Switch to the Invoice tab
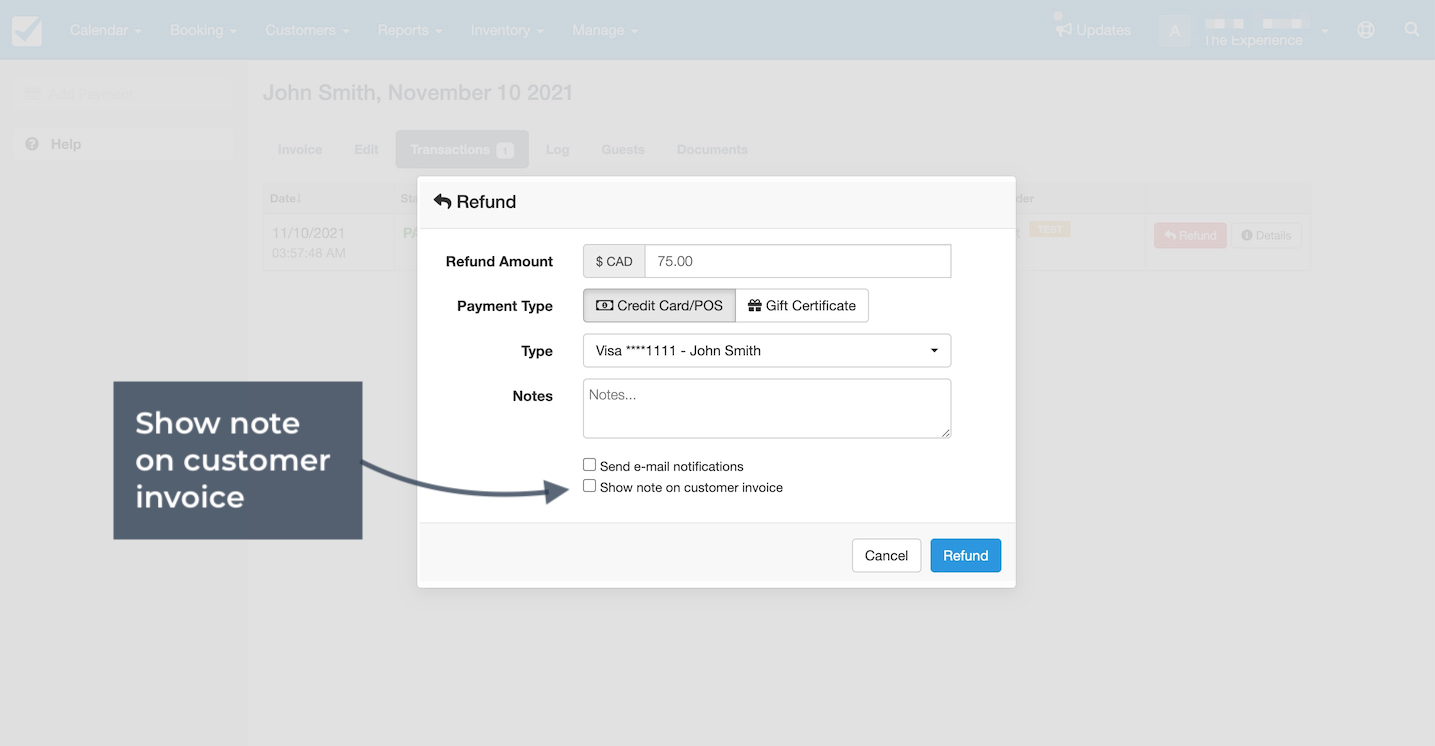This screenshot has height=746, width=1435. point(300,149)
